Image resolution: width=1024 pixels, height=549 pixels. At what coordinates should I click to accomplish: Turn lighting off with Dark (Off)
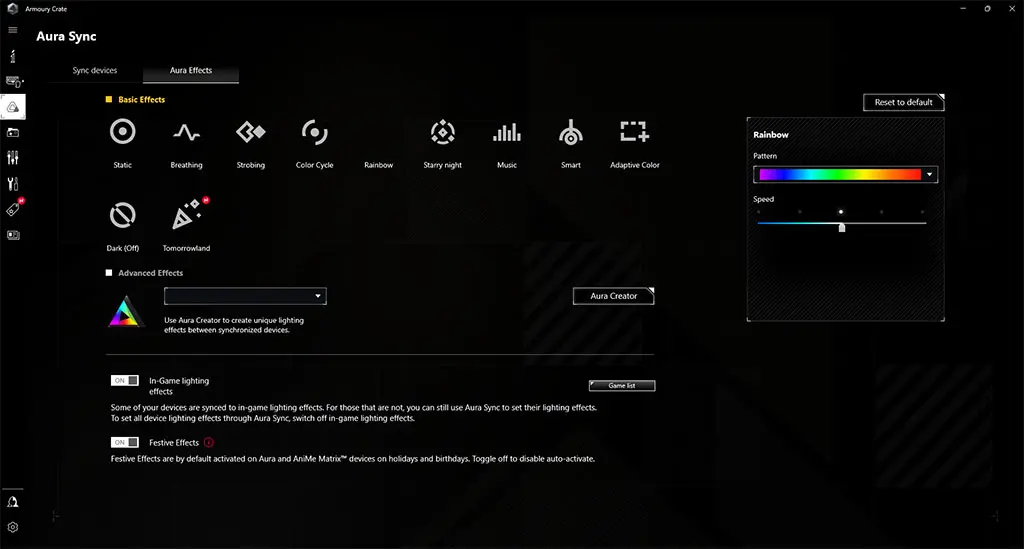point(123,215)
